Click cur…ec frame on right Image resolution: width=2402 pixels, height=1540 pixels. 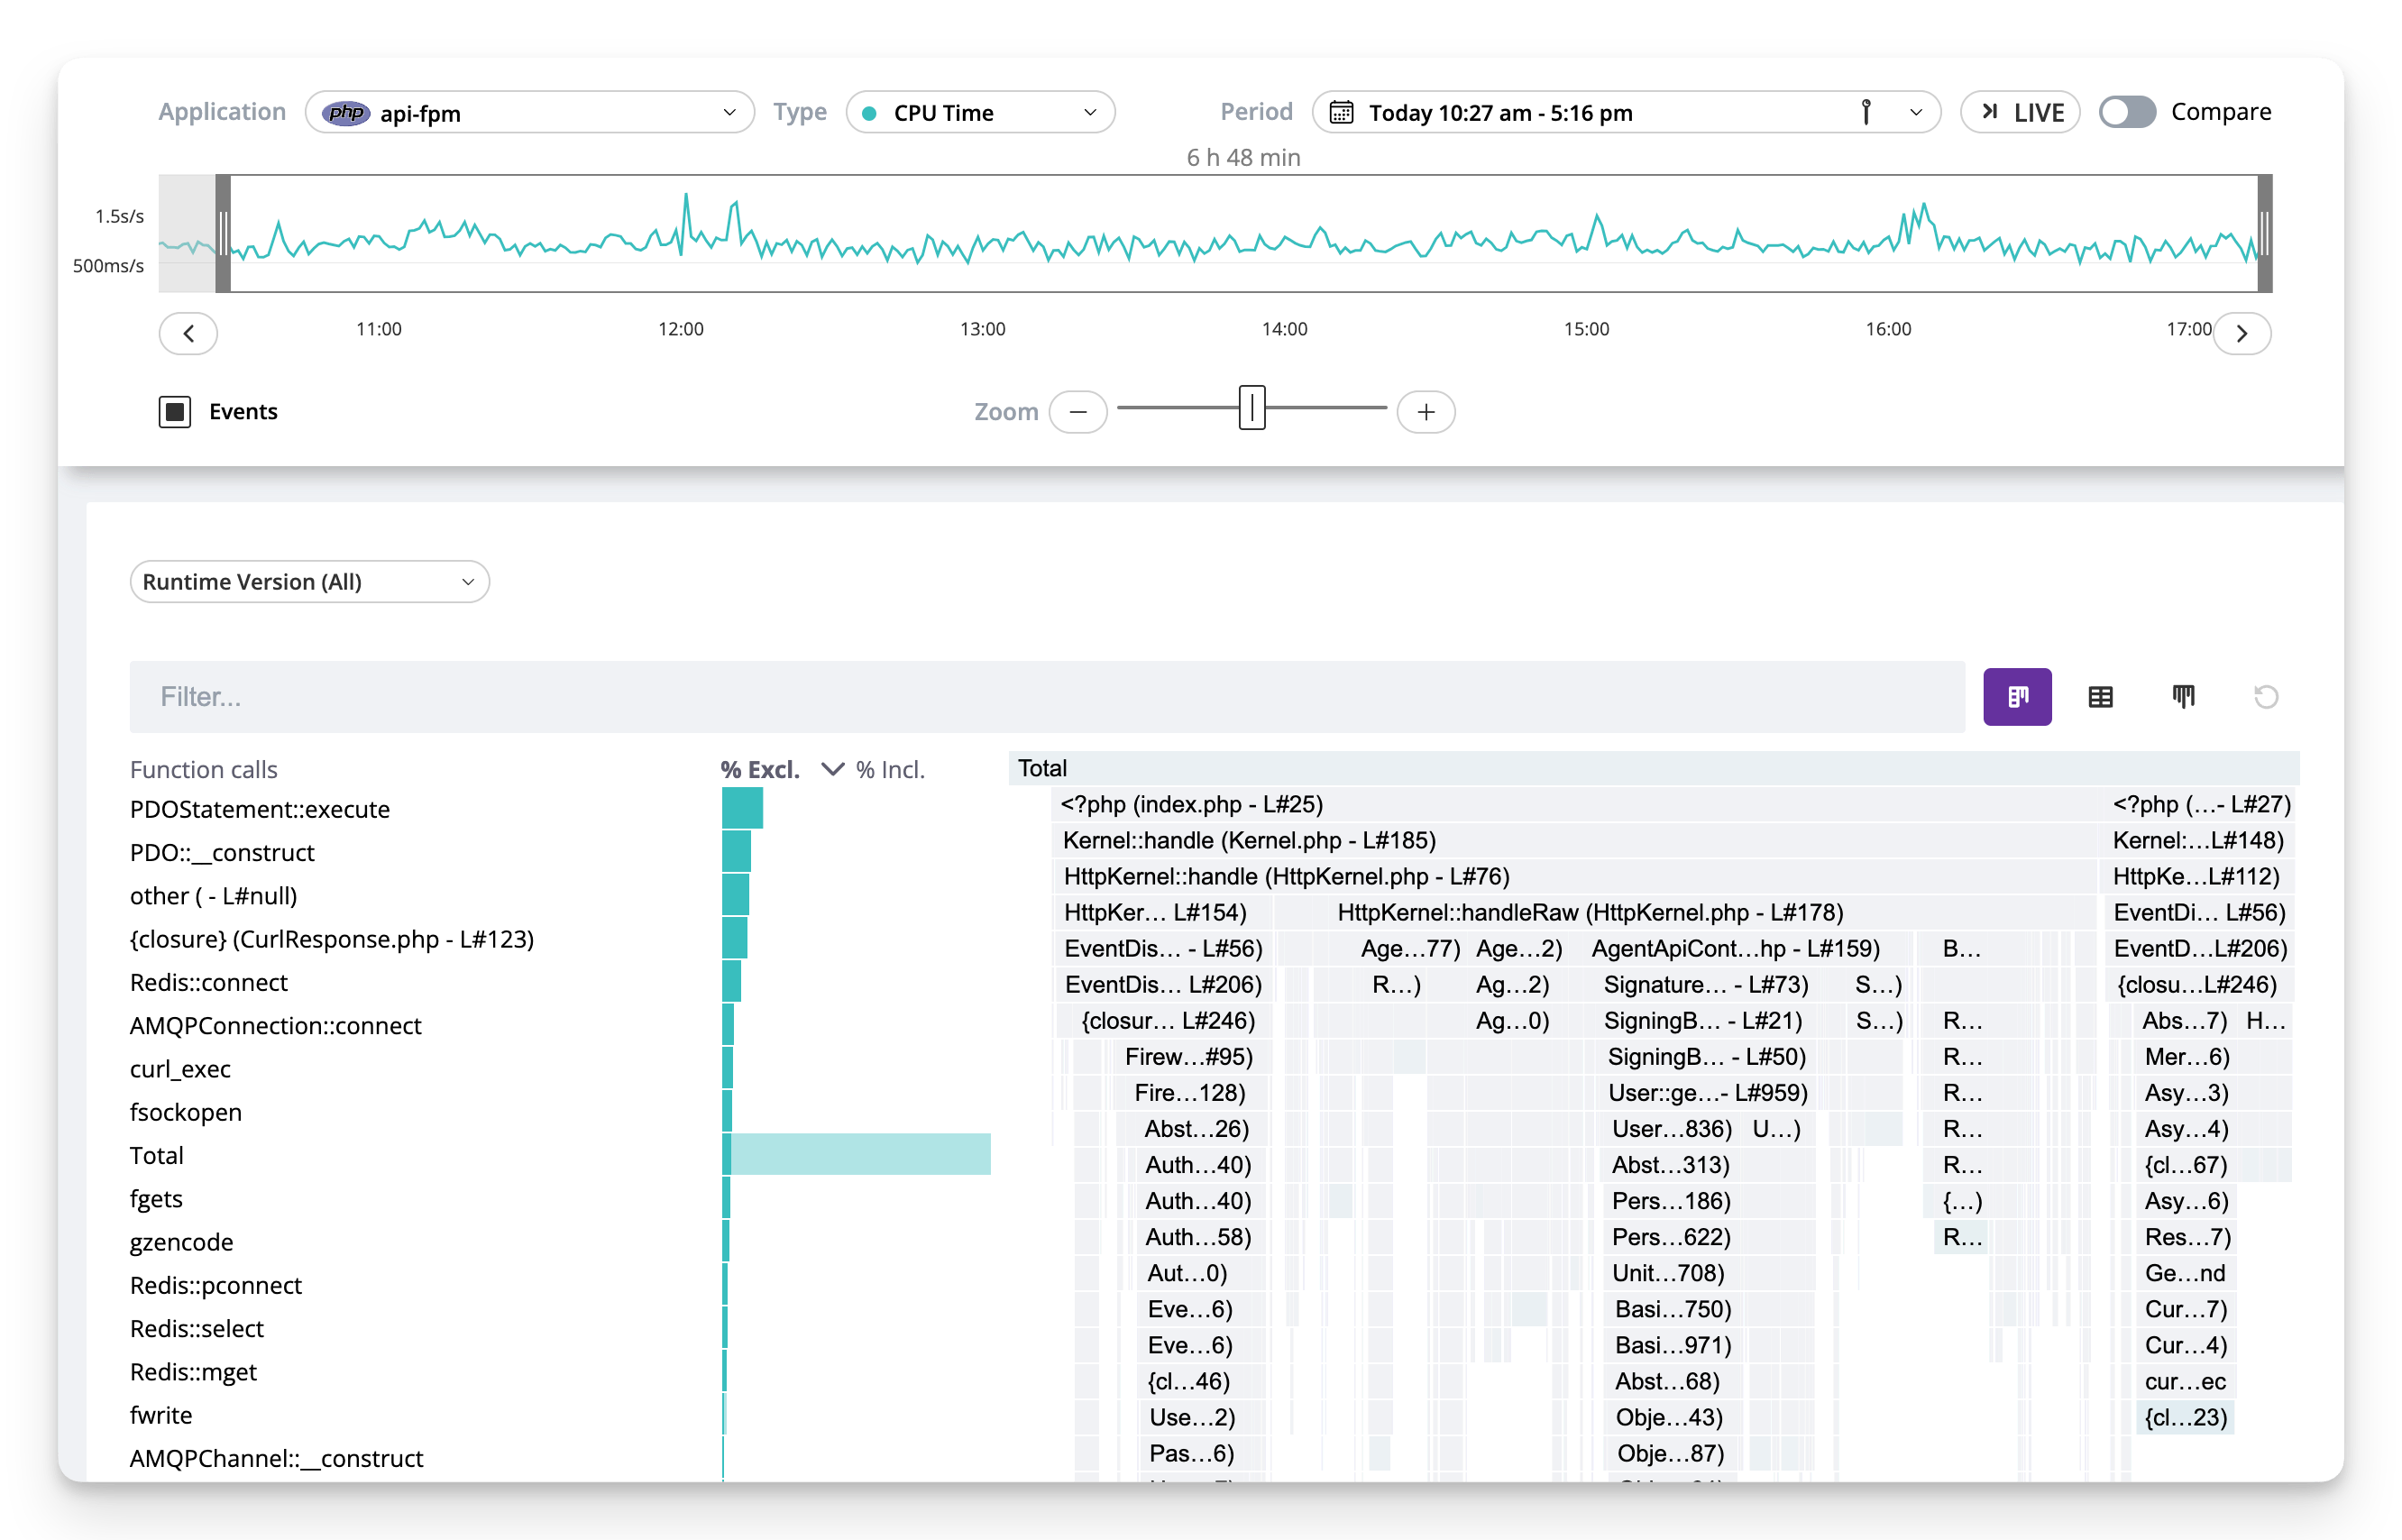(x=2185, y=1381)
